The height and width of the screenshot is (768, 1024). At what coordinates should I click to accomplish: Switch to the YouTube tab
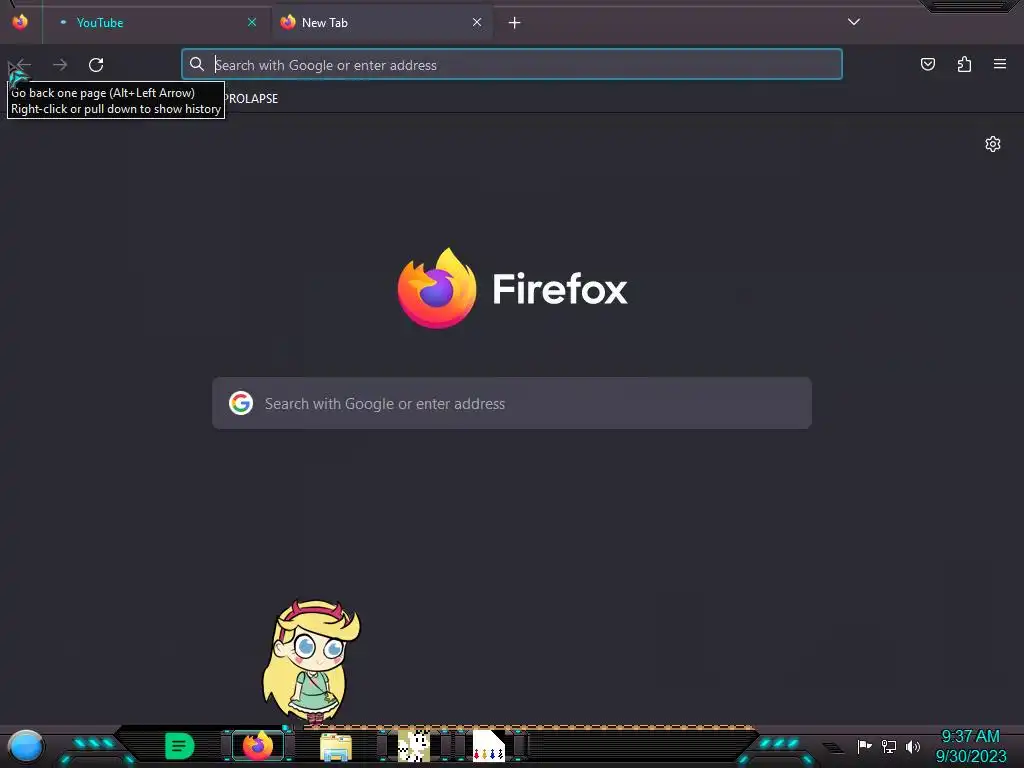click(x=155, y=23)
